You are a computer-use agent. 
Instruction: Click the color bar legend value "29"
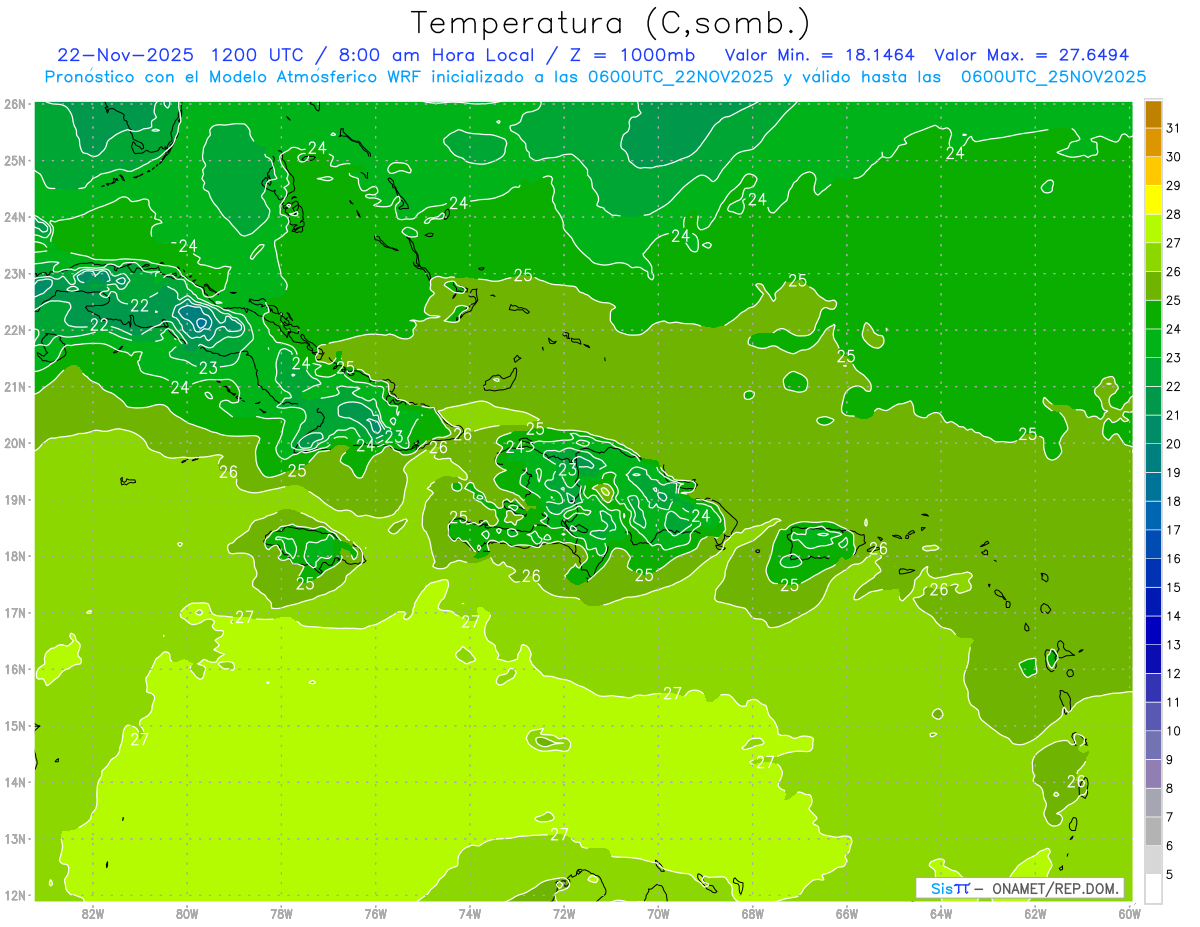click(1174, 186)
